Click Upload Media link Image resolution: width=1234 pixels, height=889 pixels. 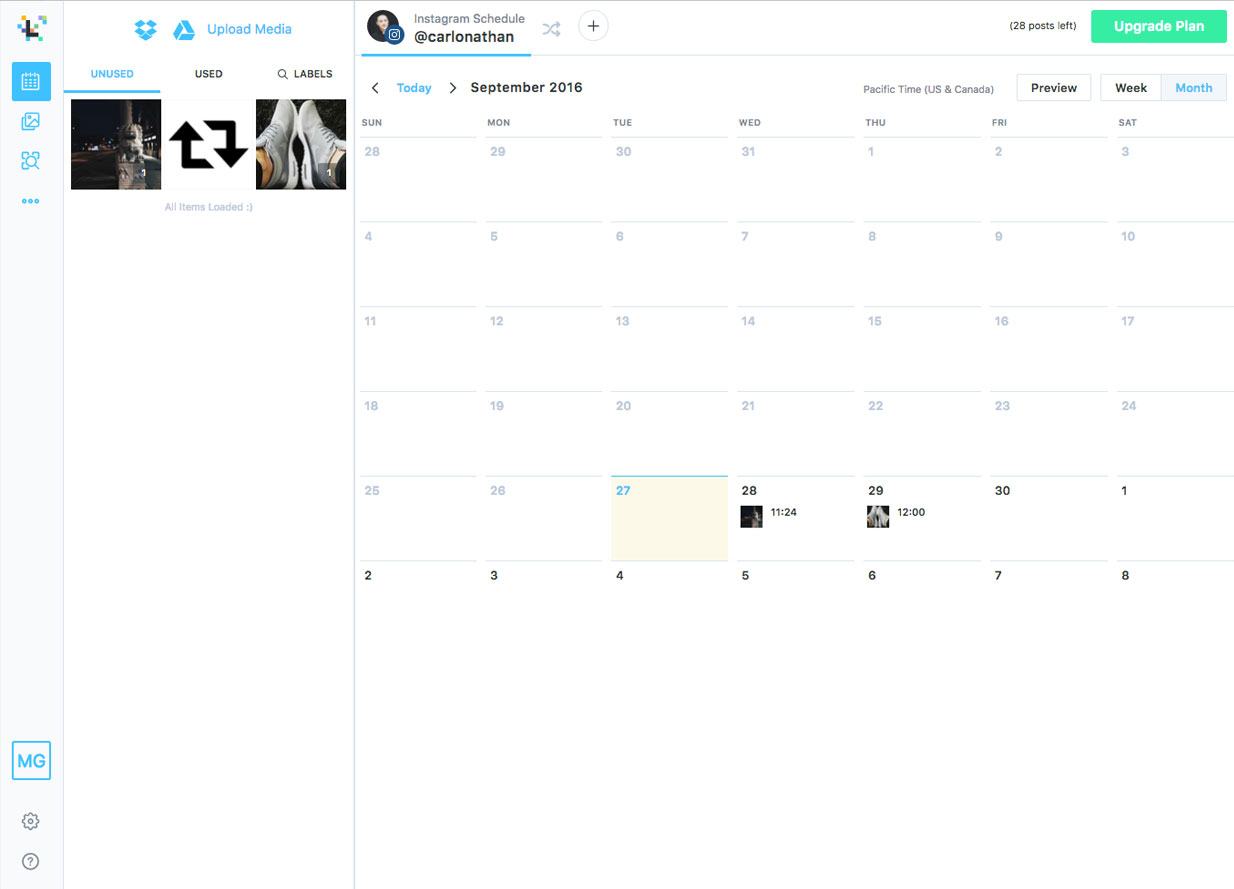[249, 29]
